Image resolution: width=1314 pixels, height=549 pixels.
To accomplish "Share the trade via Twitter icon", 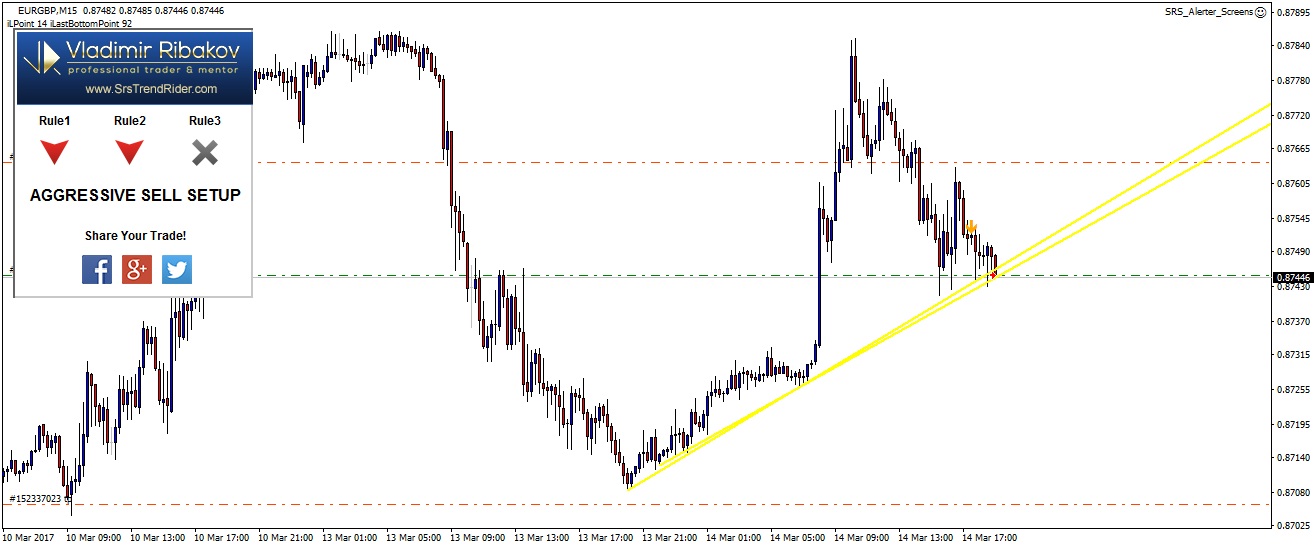I will pos(177,269).
